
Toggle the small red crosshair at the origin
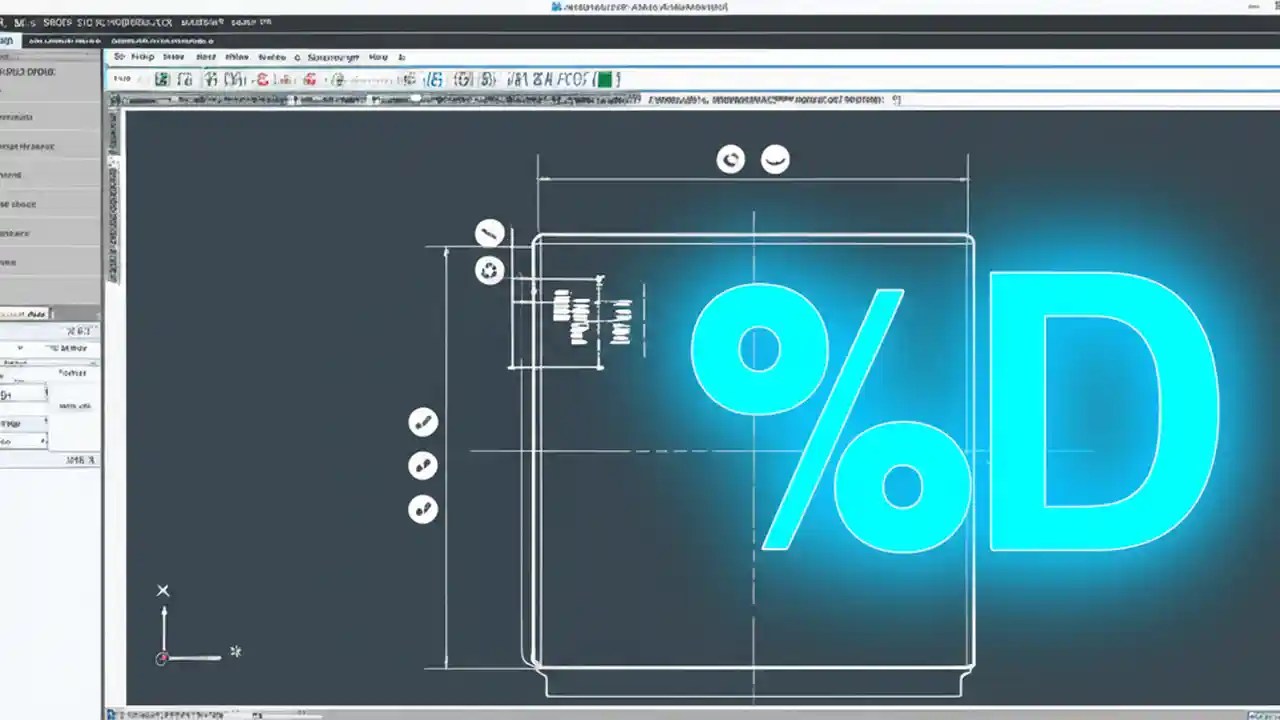pyautogui.click(x=162, y=658)
